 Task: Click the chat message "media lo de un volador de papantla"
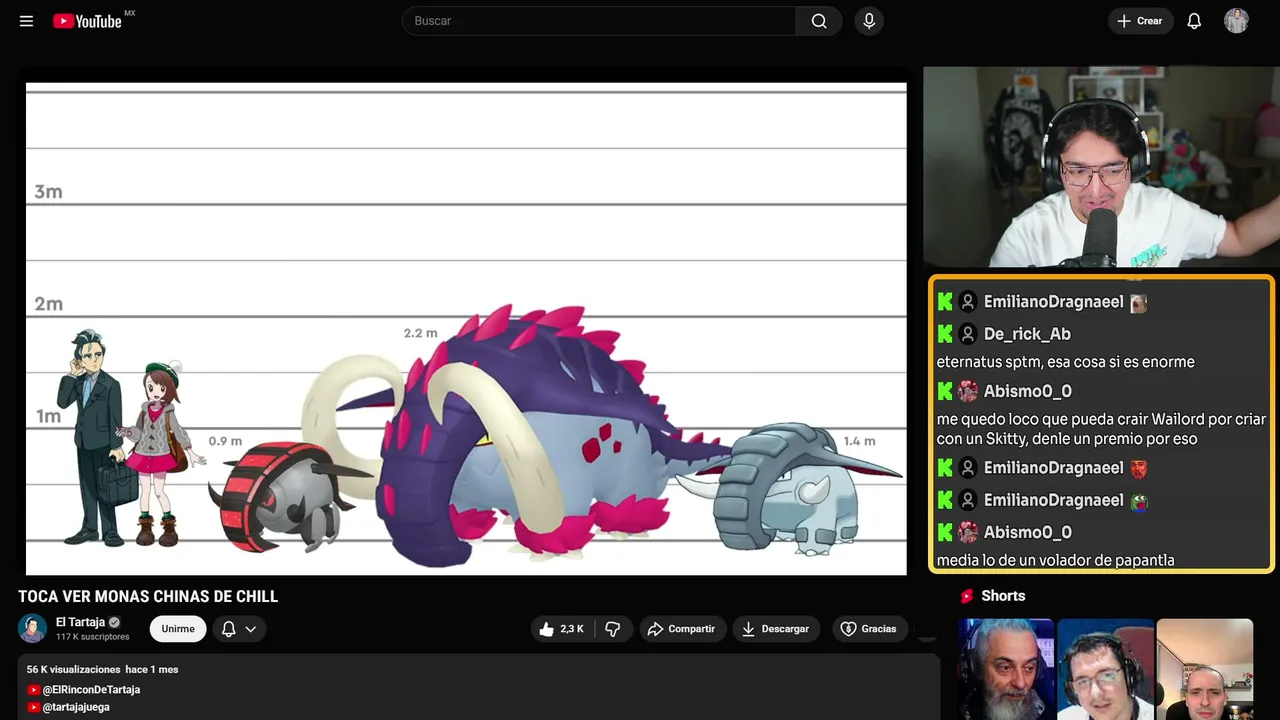click(1055, 560)
